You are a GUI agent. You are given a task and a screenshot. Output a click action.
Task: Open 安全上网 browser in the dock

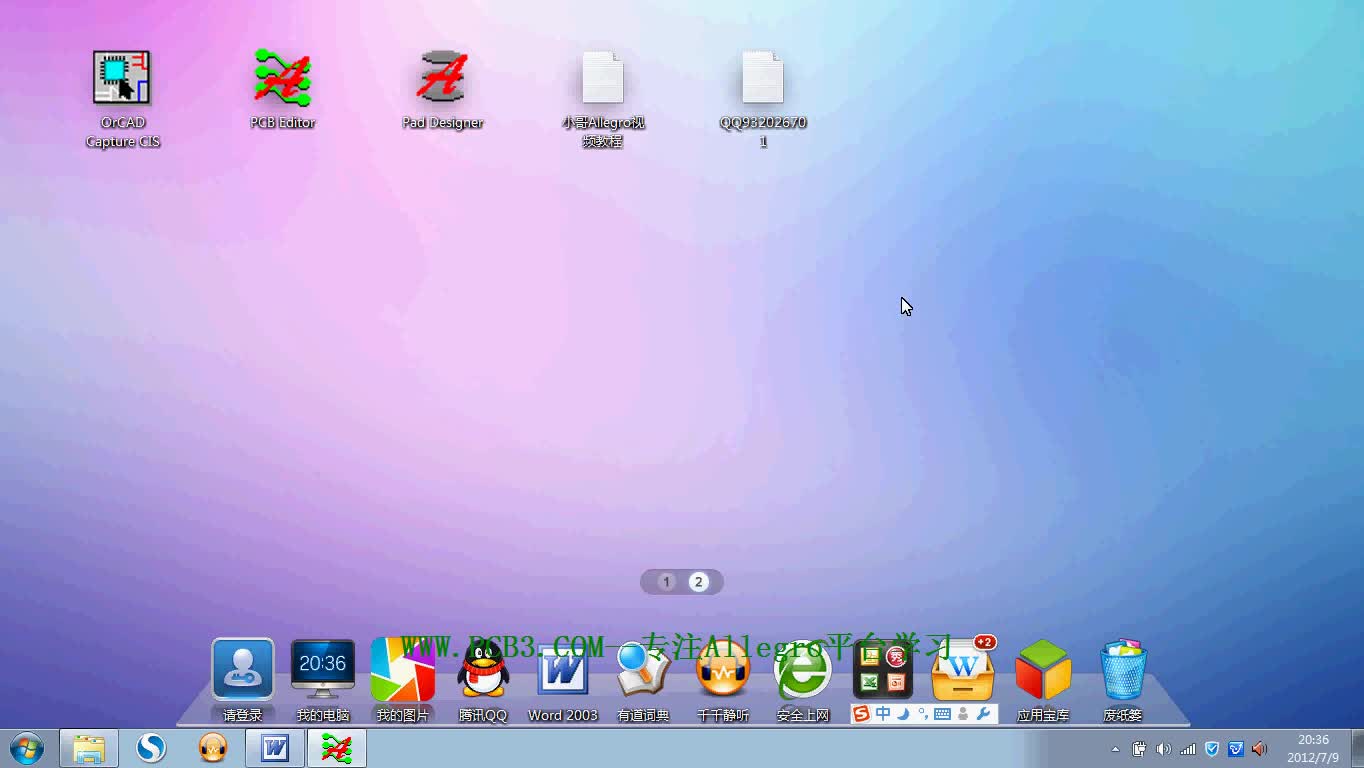pyautogui.click(x=803, y=680)
